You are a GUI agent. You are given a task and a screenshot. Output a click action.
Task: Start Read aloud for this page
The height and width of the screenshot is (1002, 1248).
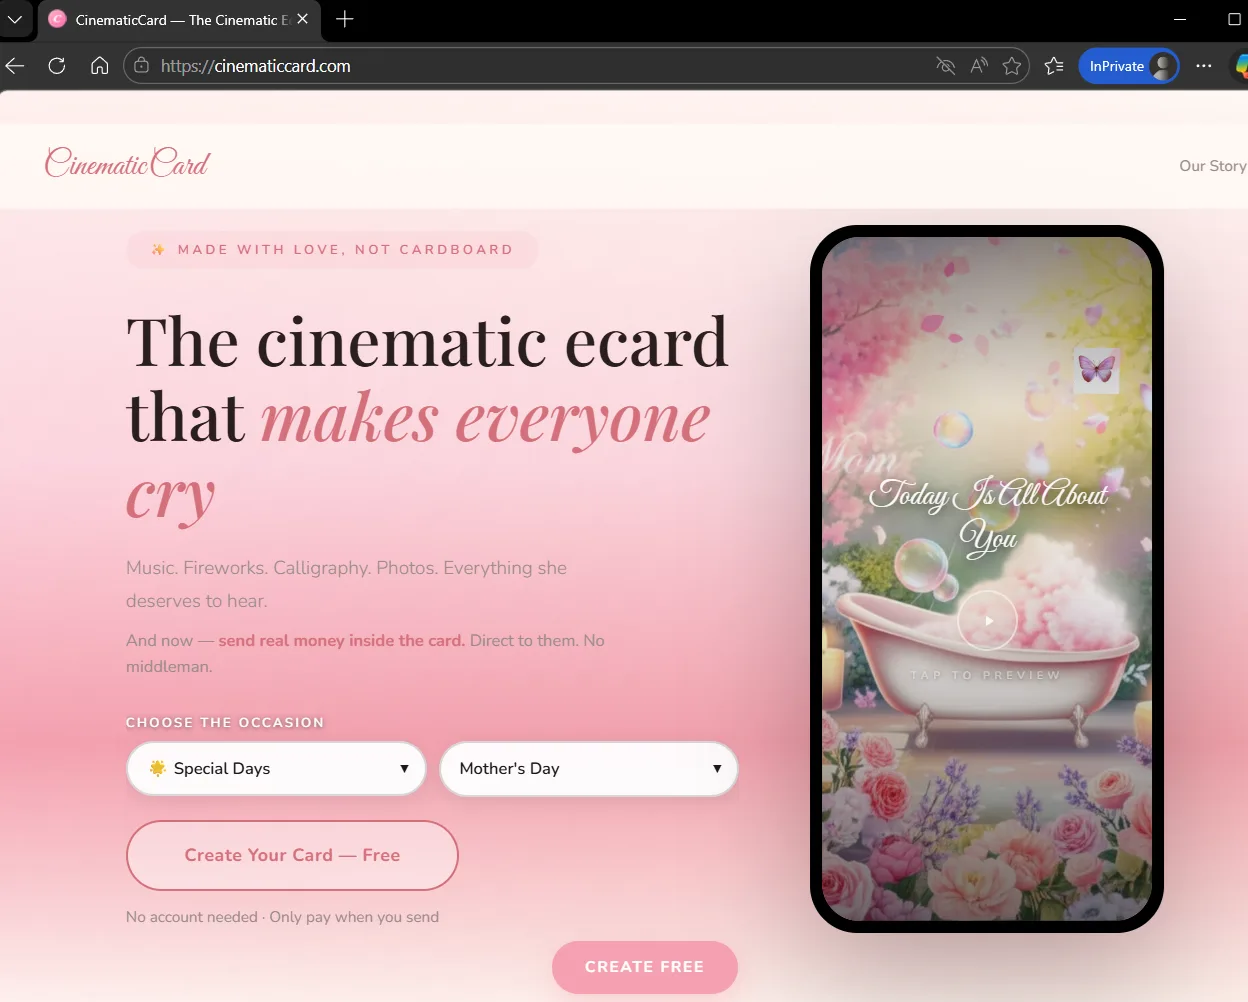pyautogui.click(x=978, y=65)
